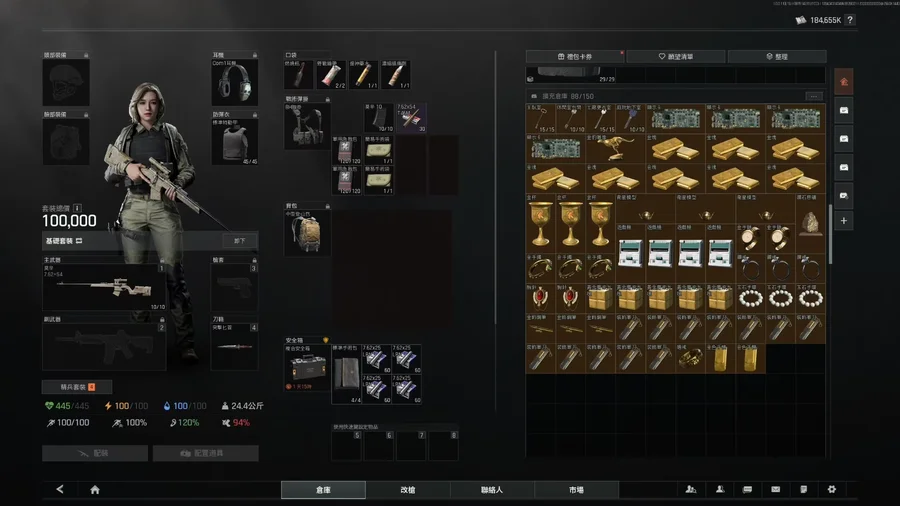Select the 7.62x54 ammo stack of 30
The width and height of the screenshot is (900, 506).
pos(411,118)
